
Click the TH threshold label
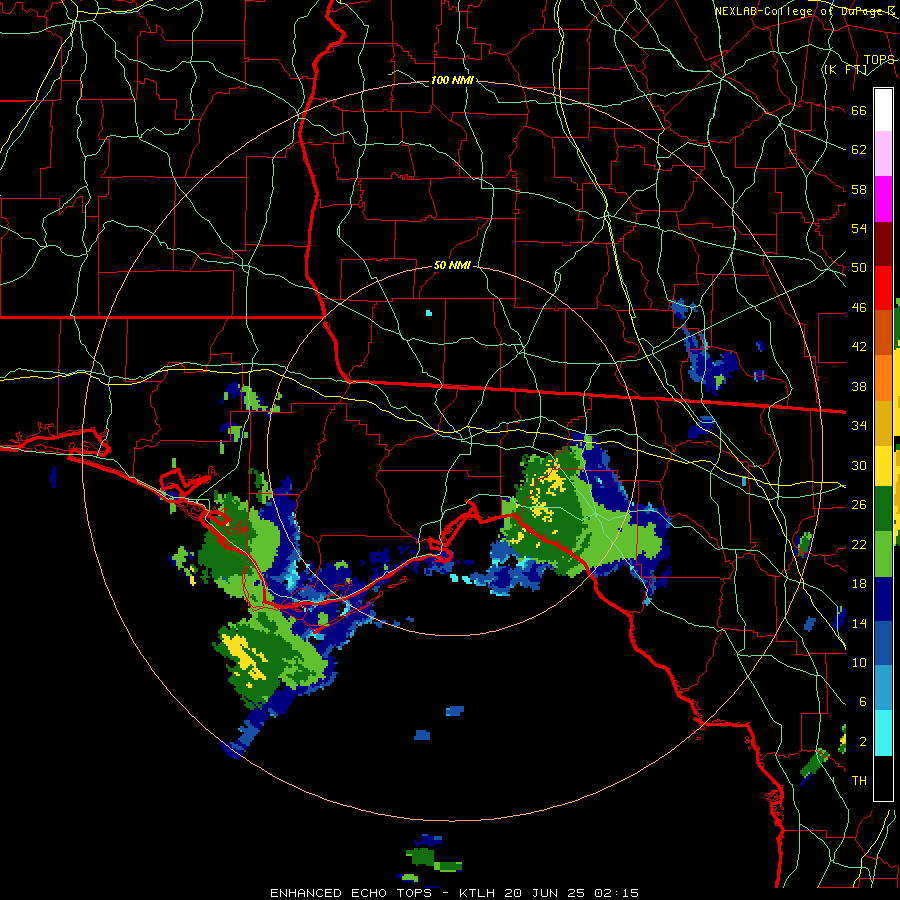(859, 781)
